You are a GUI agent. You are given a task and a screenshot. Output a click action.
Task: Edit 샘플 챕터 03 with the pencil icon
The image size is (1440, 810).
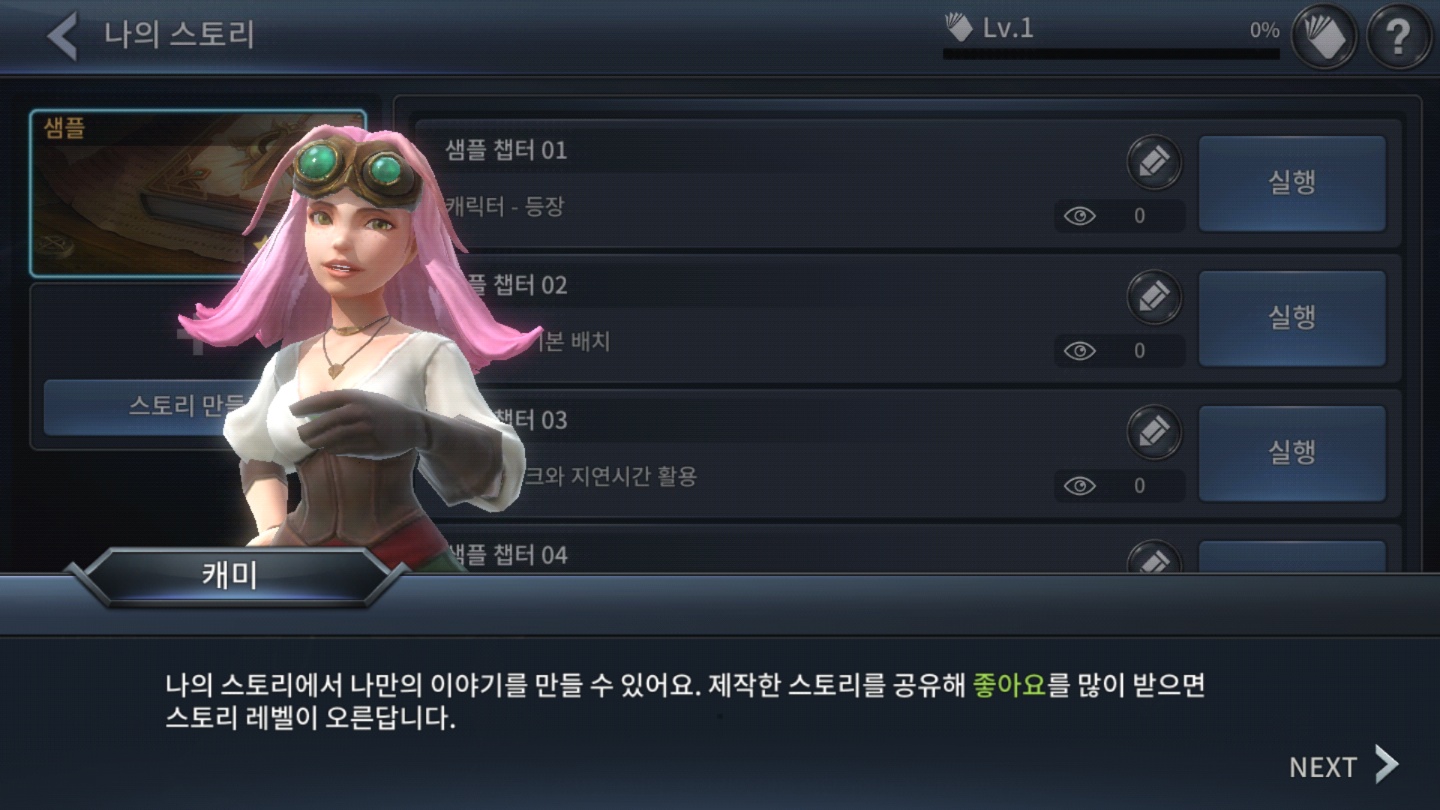click(x=1154, y=432)
